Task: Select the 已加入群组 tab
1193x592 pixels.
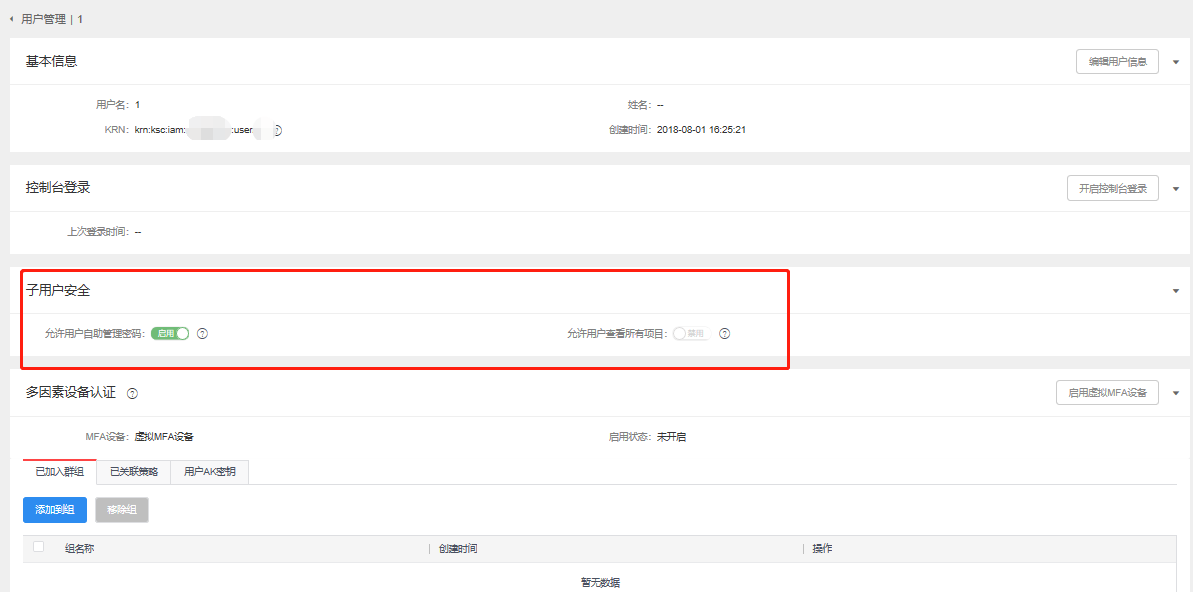Action: point(59,472)
